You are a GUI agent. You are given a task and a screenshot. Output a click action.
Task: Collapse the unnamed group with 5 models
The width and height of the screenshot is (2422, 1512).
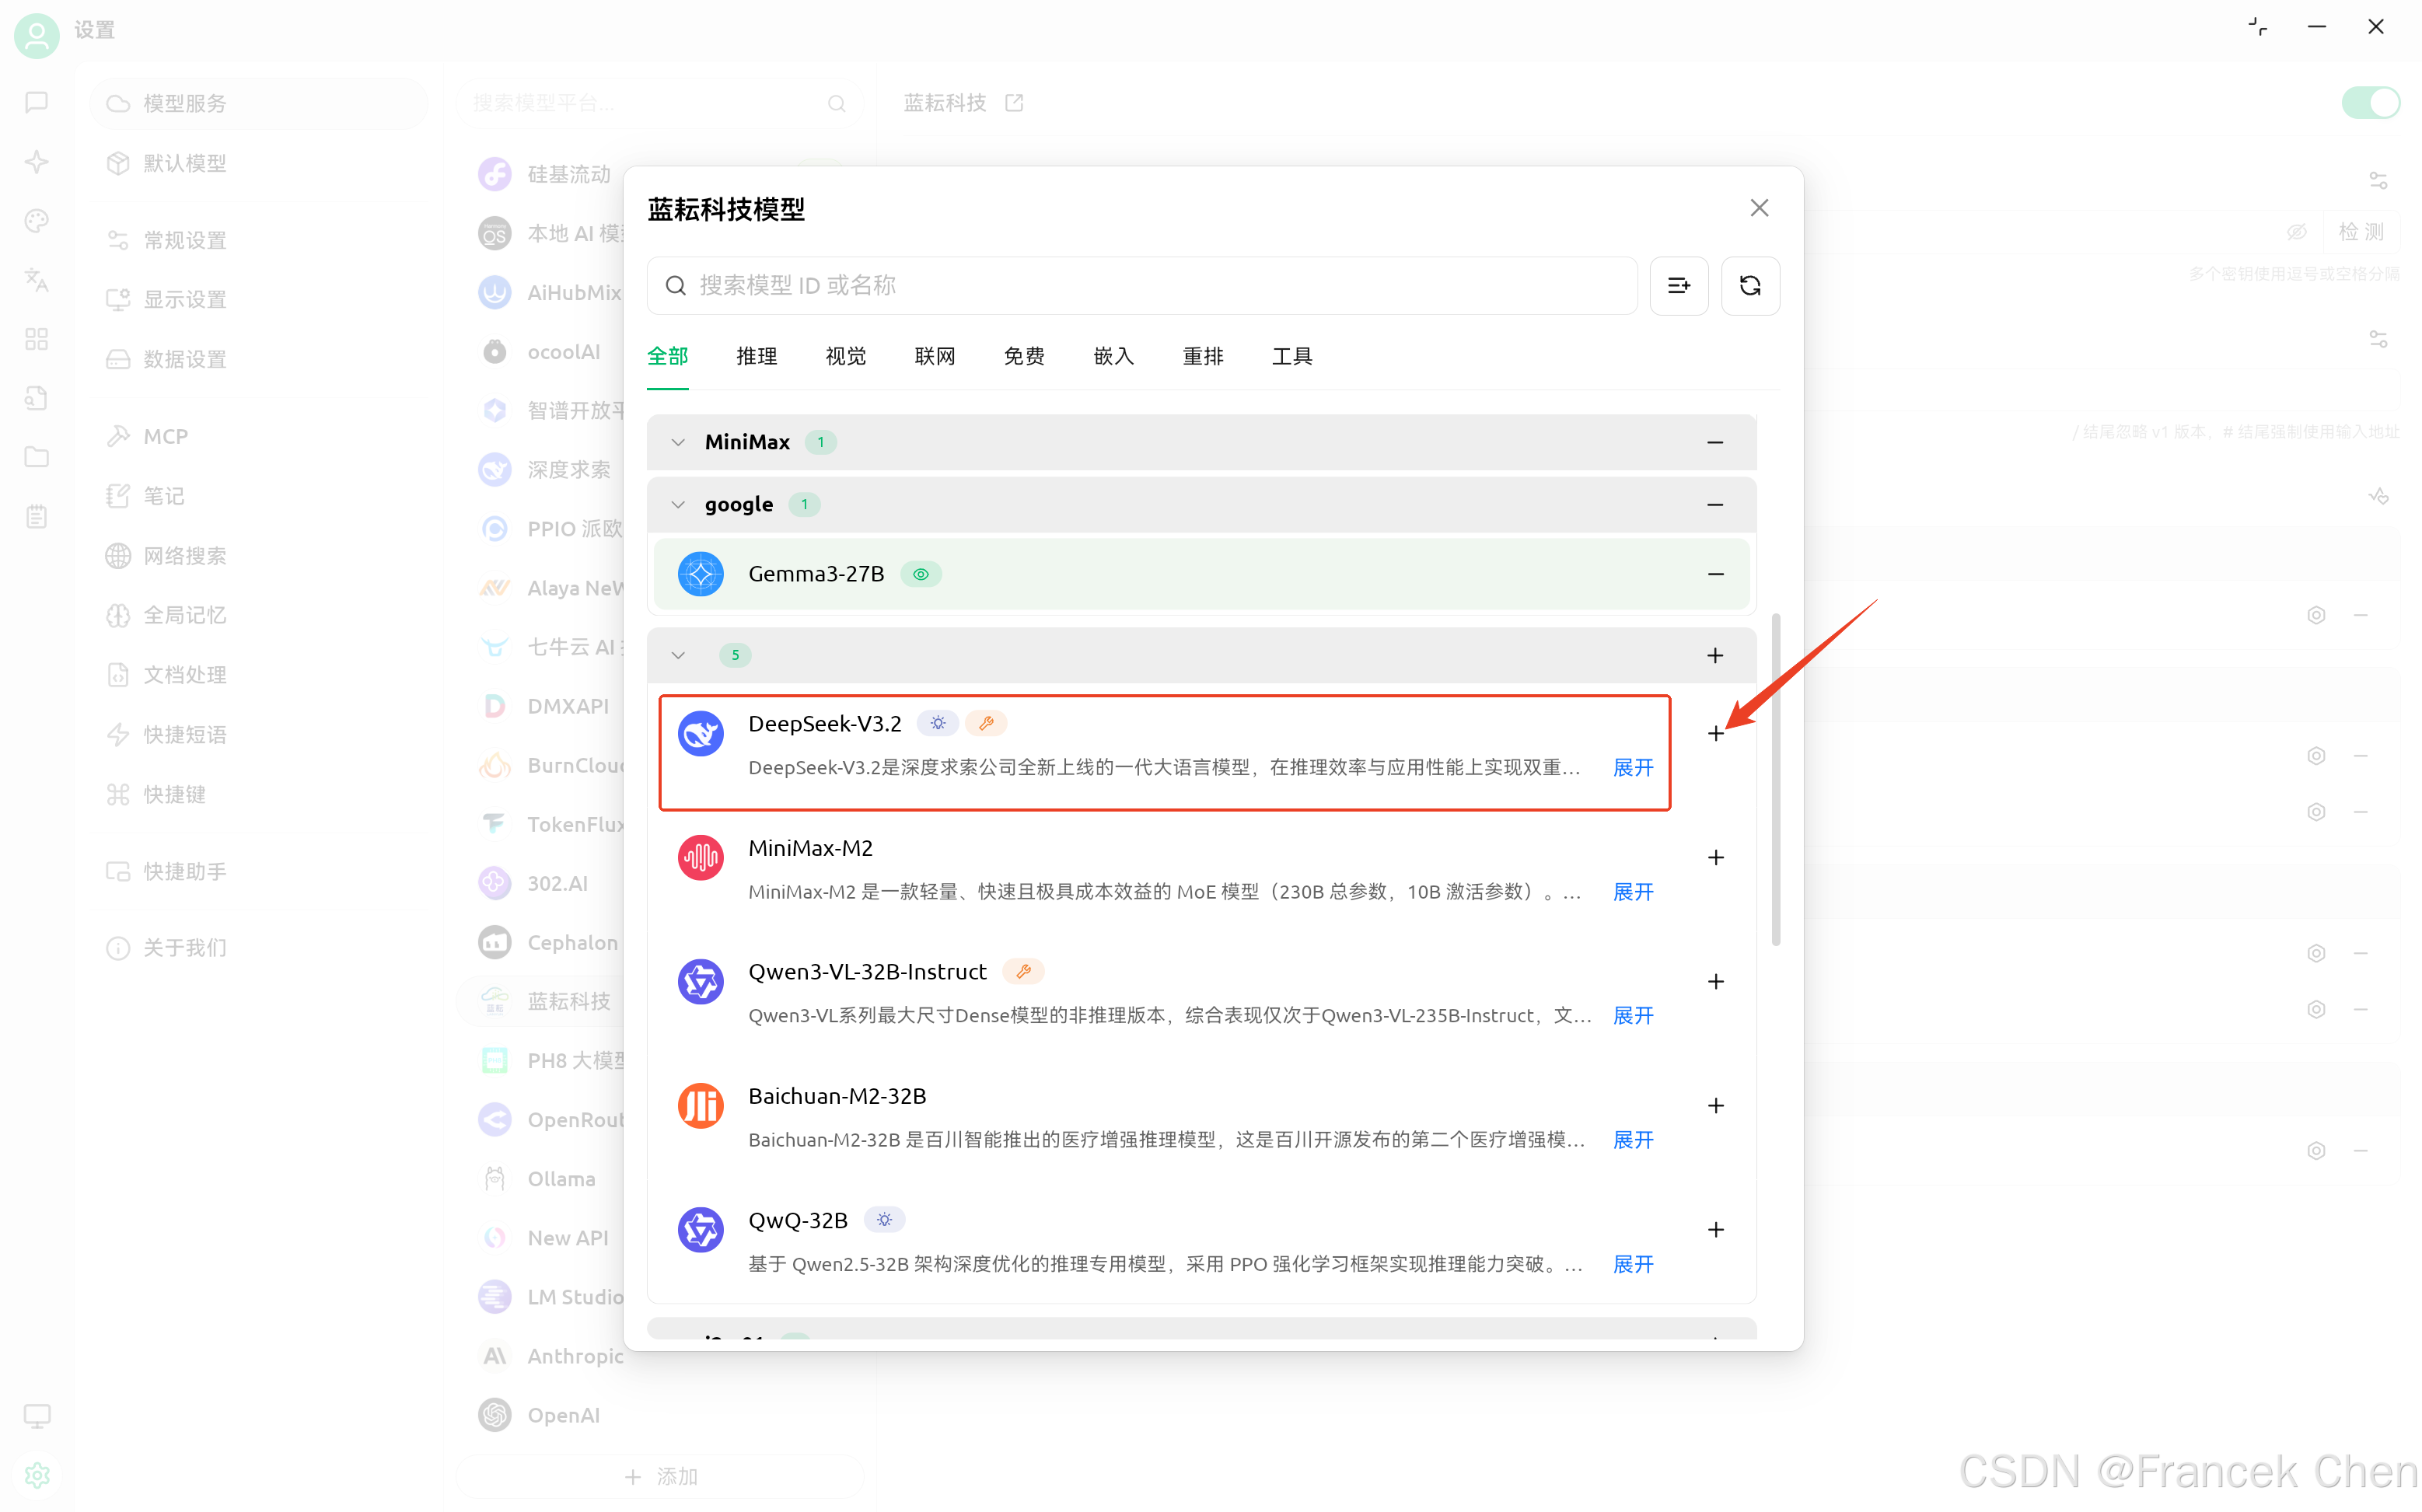[x=678, y=656]
